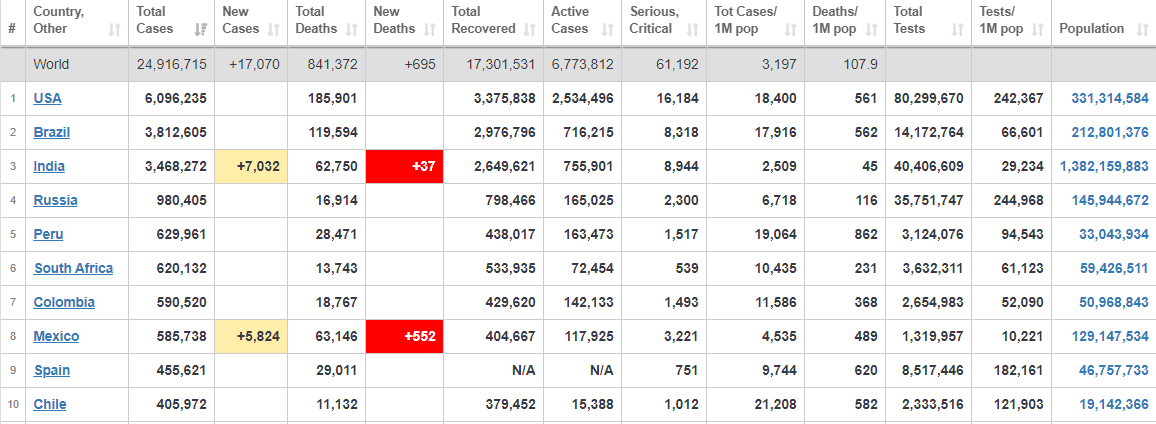Click the Total Deaths sort arrows
This screenshot has height=424, width=1156.
(x=352, y=29)
